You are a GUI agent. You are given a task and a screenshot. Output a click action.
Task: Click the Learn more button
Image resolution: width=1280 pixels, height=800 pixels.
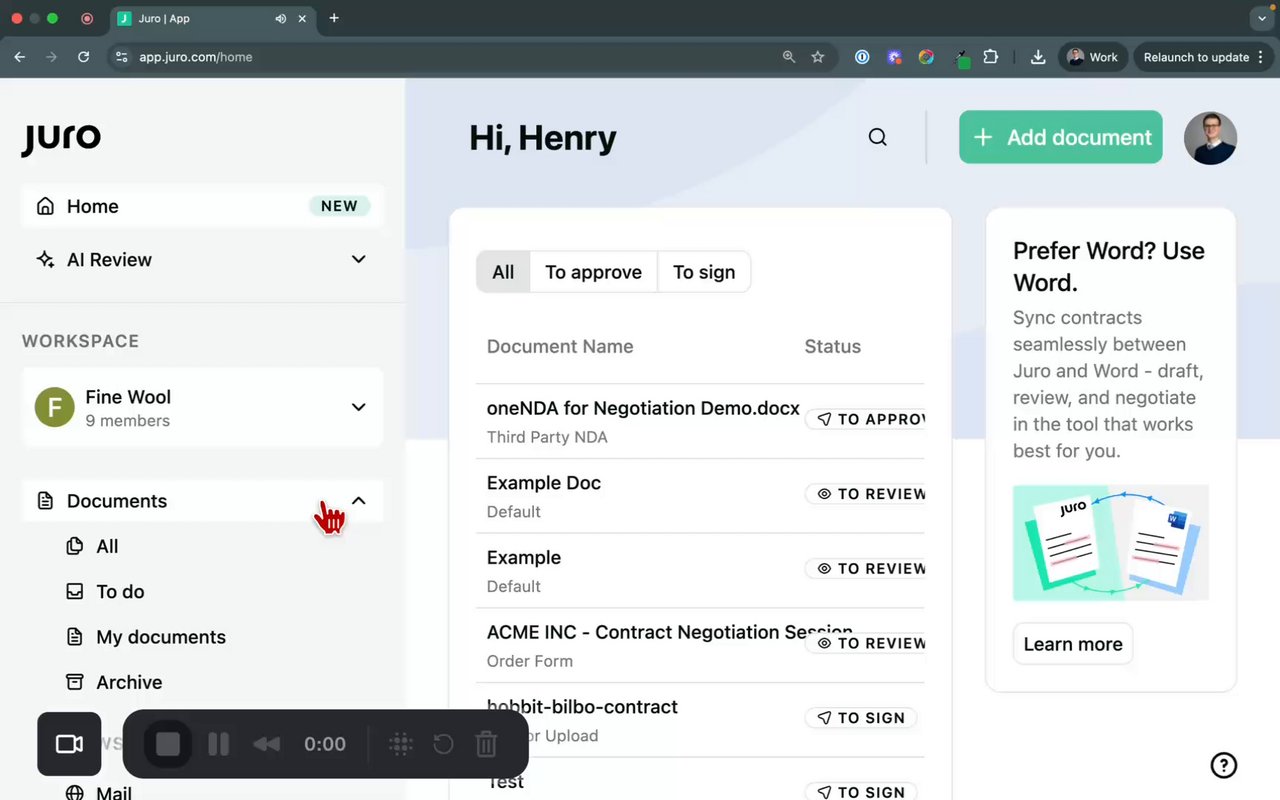pyautogui.click(x=1073, y=644)
